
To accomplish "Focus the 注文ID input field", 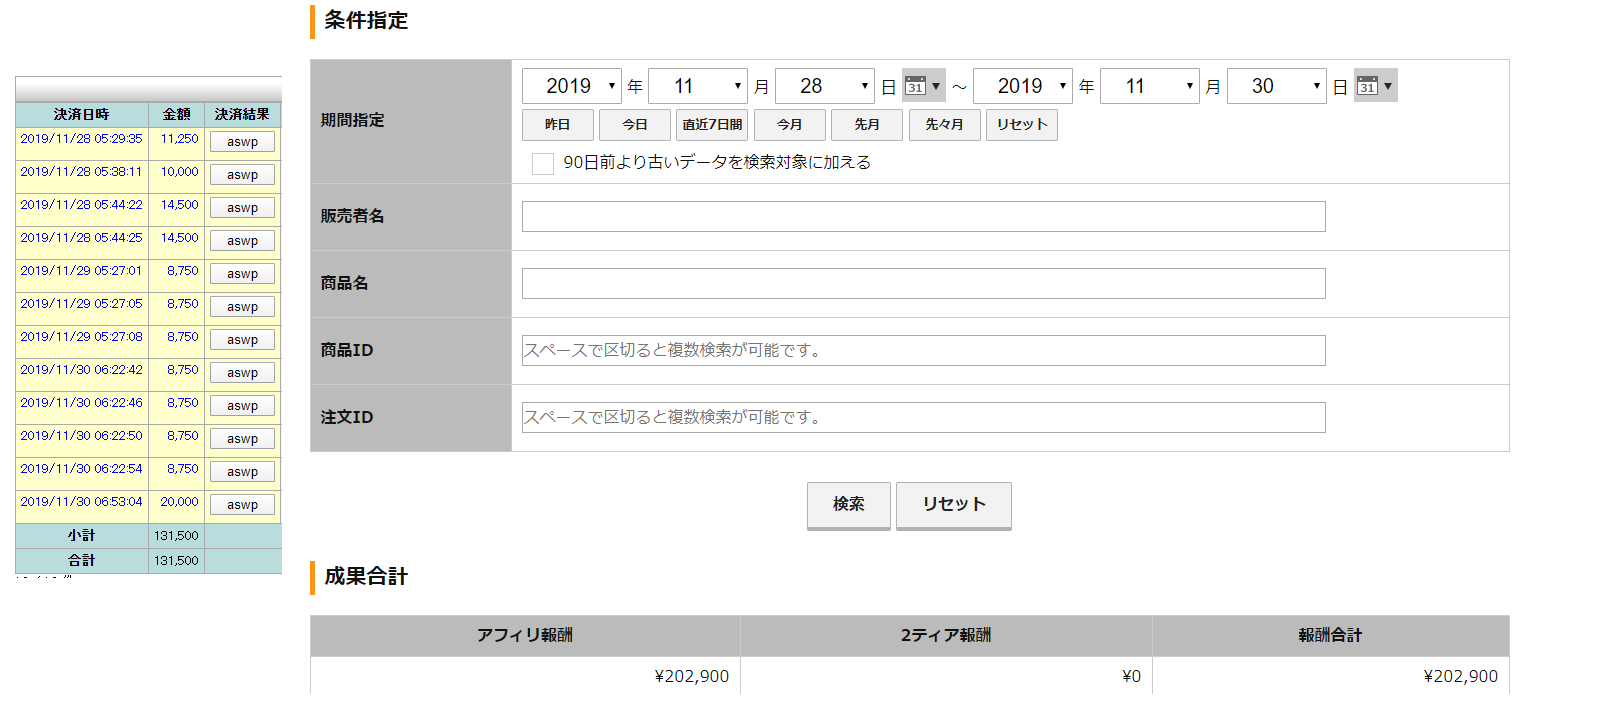I will [923, 418].
